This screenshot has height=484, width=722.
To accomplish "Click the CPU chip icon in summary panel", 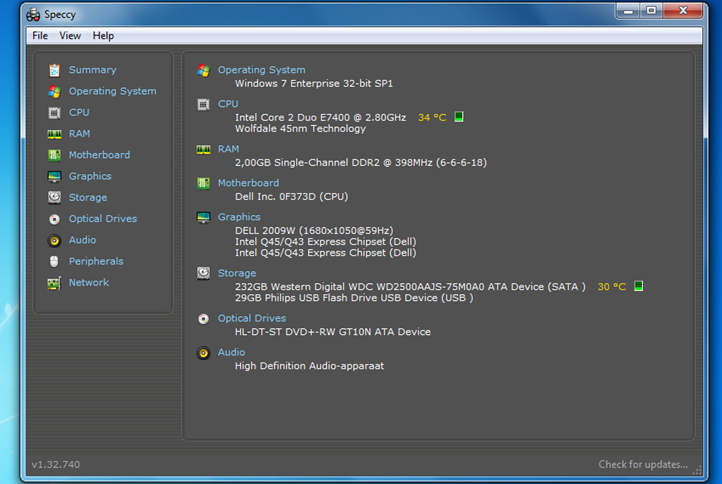I will click(x=204, y=105).
